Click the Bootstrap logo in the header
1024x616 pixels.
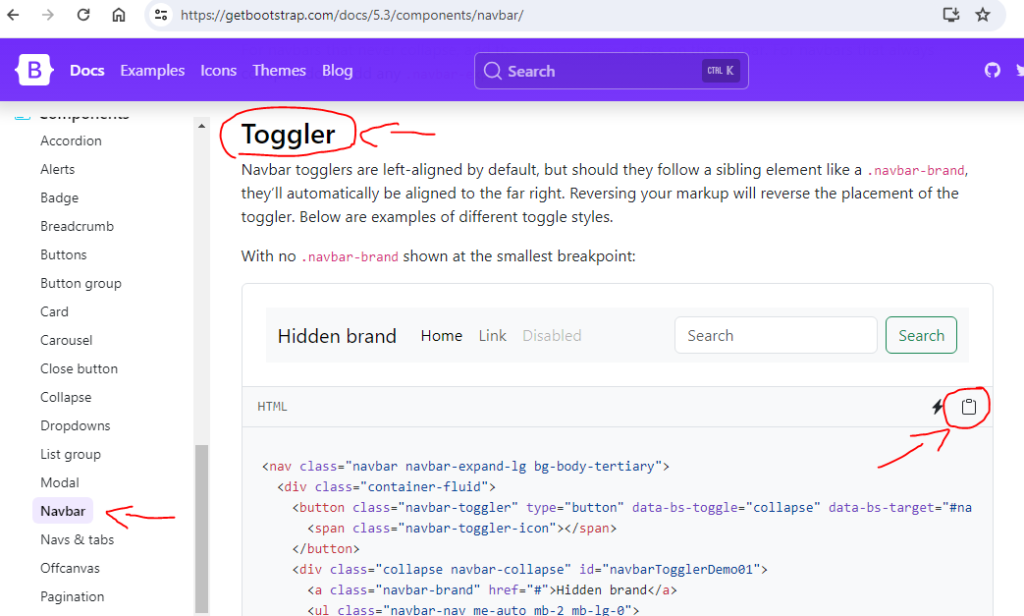[34, 70]
